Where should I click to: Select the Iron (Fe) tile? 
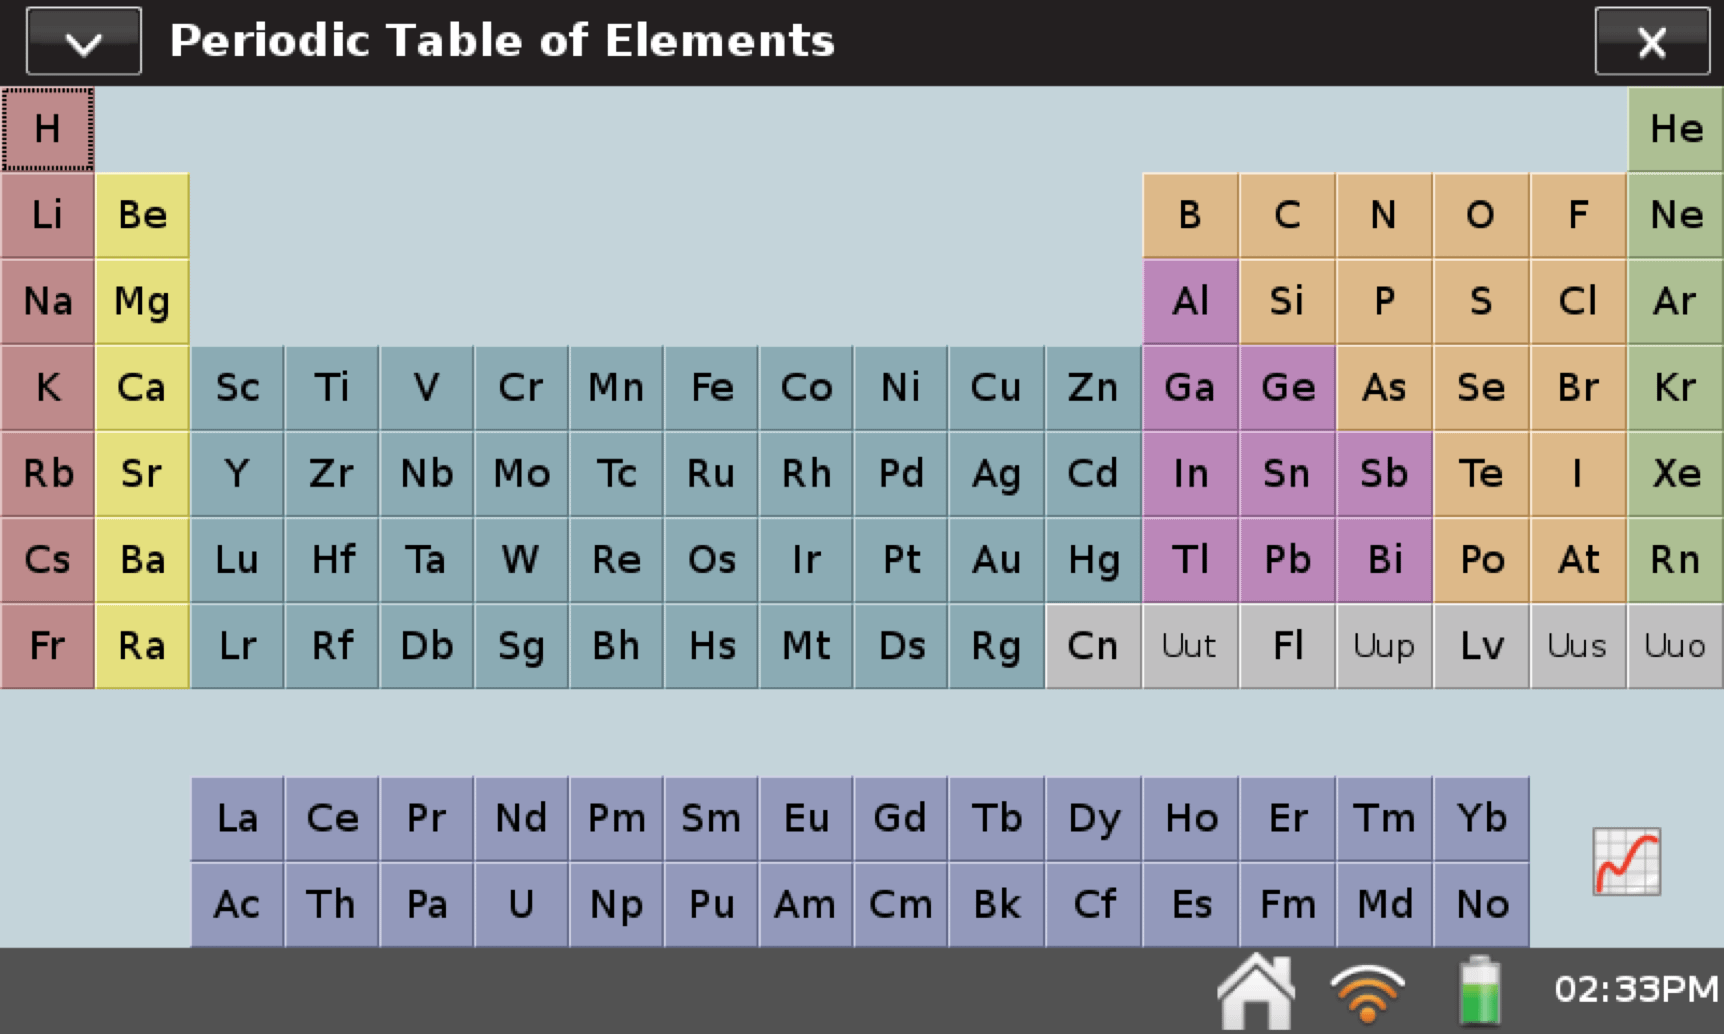pyautogui.click(x=711, y=388)
